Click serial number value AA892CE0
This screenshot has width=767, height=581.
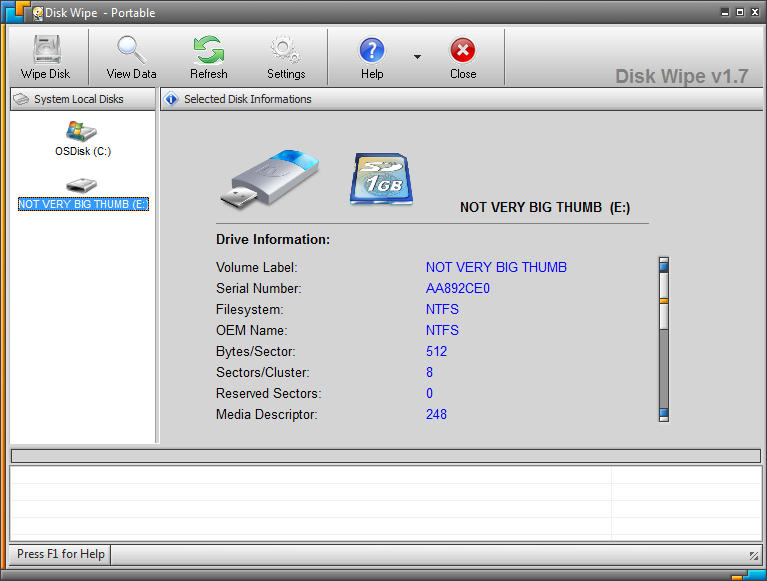457,289
